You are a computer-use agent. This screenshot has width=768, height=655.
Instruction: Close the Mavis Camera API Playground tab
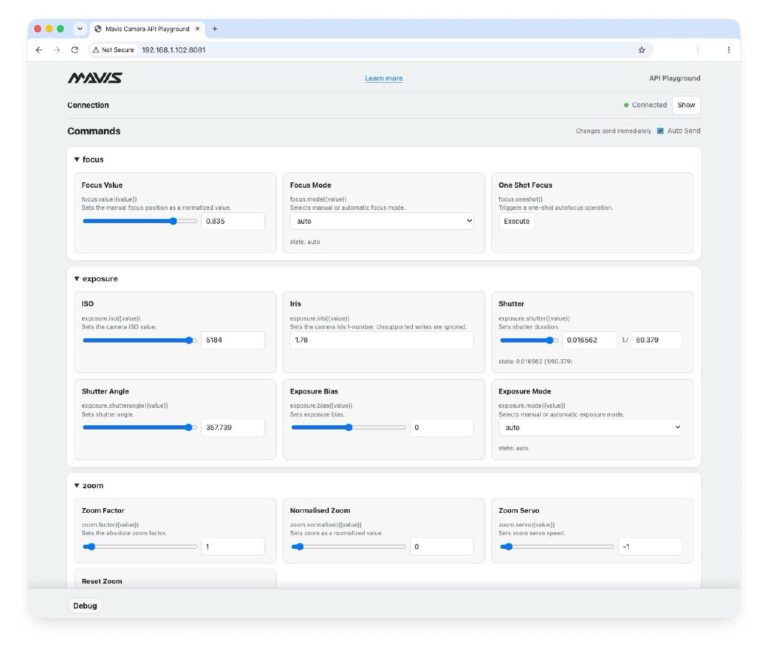[197, 29]
